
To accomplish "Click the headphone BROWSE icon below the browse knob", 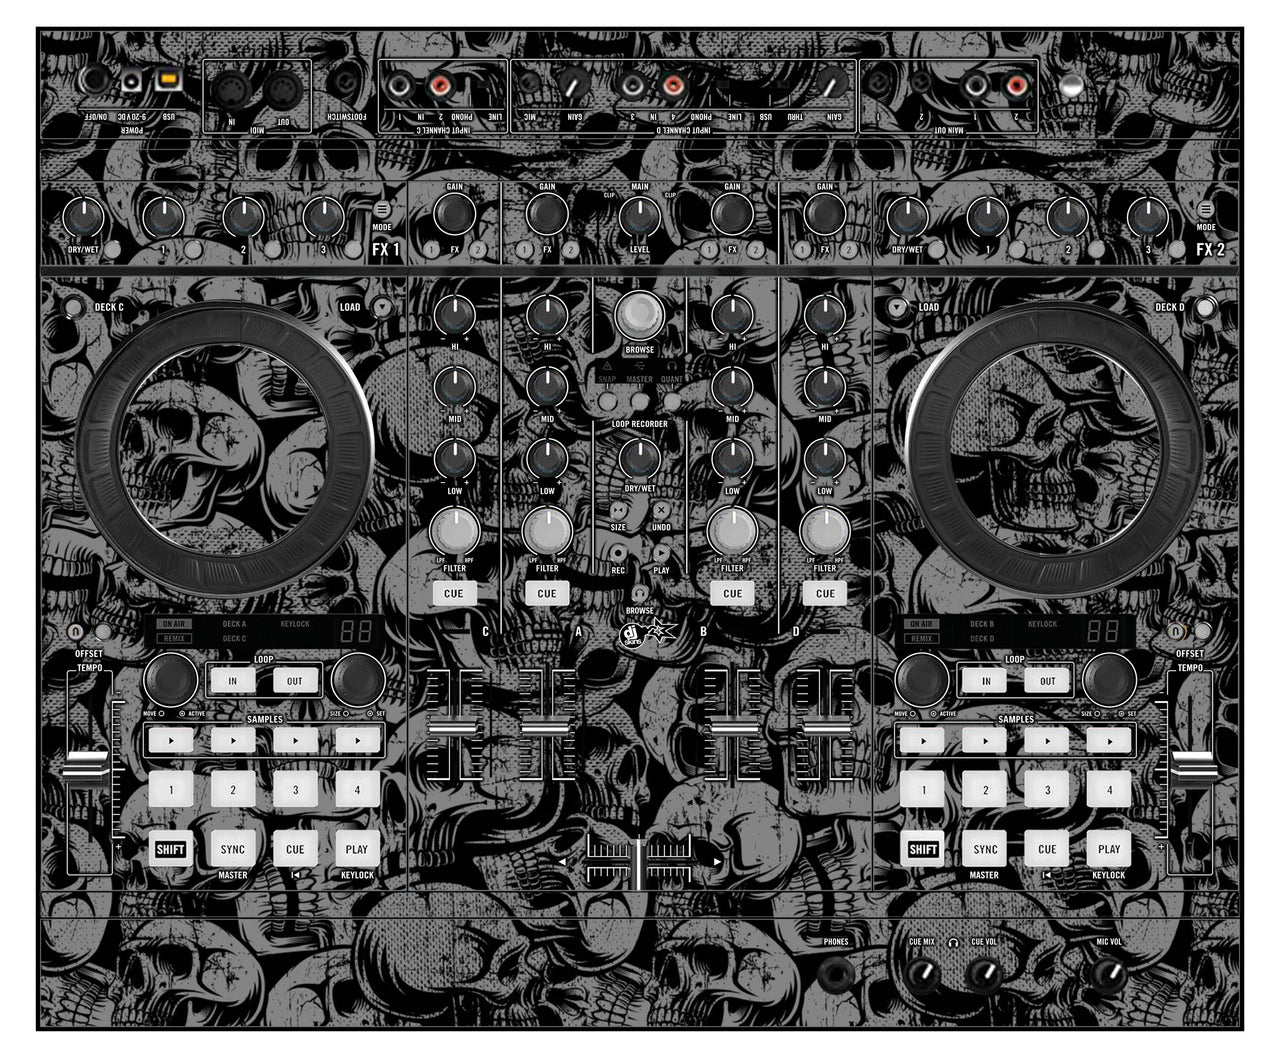I will pos(640,593).
